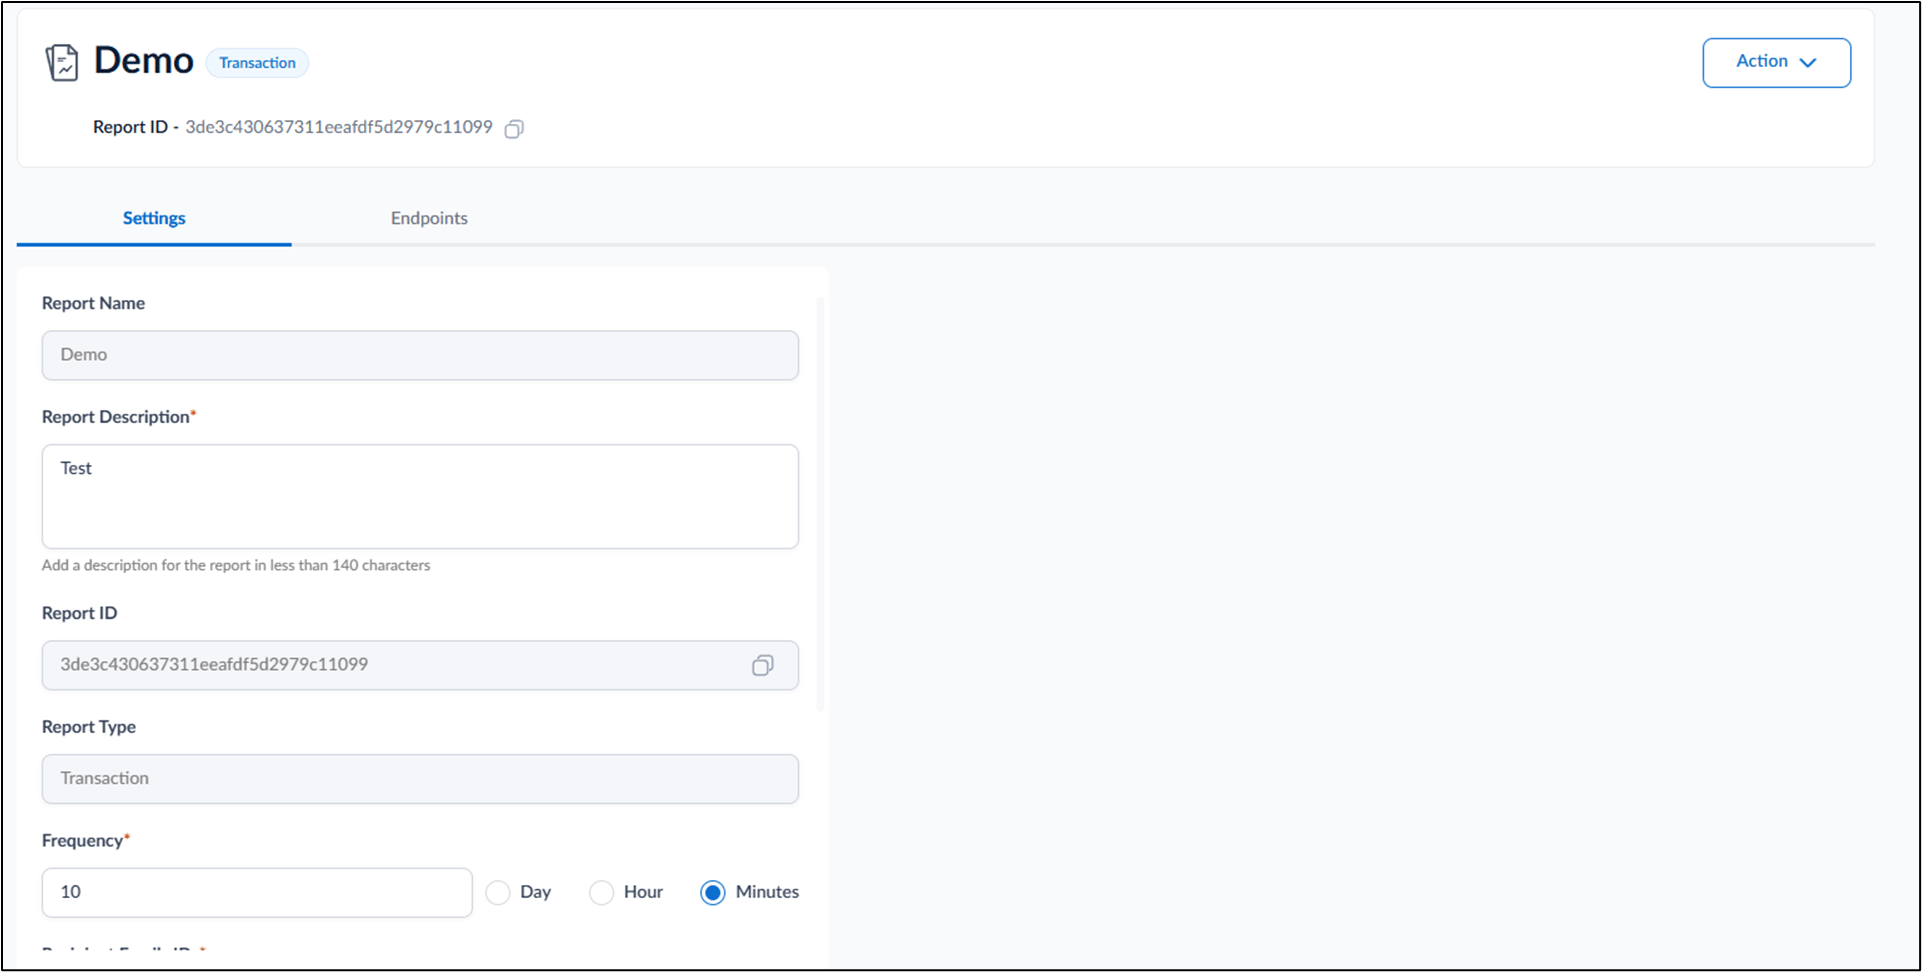Screen dimensions: 1922x972
Task: Click the header Report ID value text
Action: click(x=339, y=127)
